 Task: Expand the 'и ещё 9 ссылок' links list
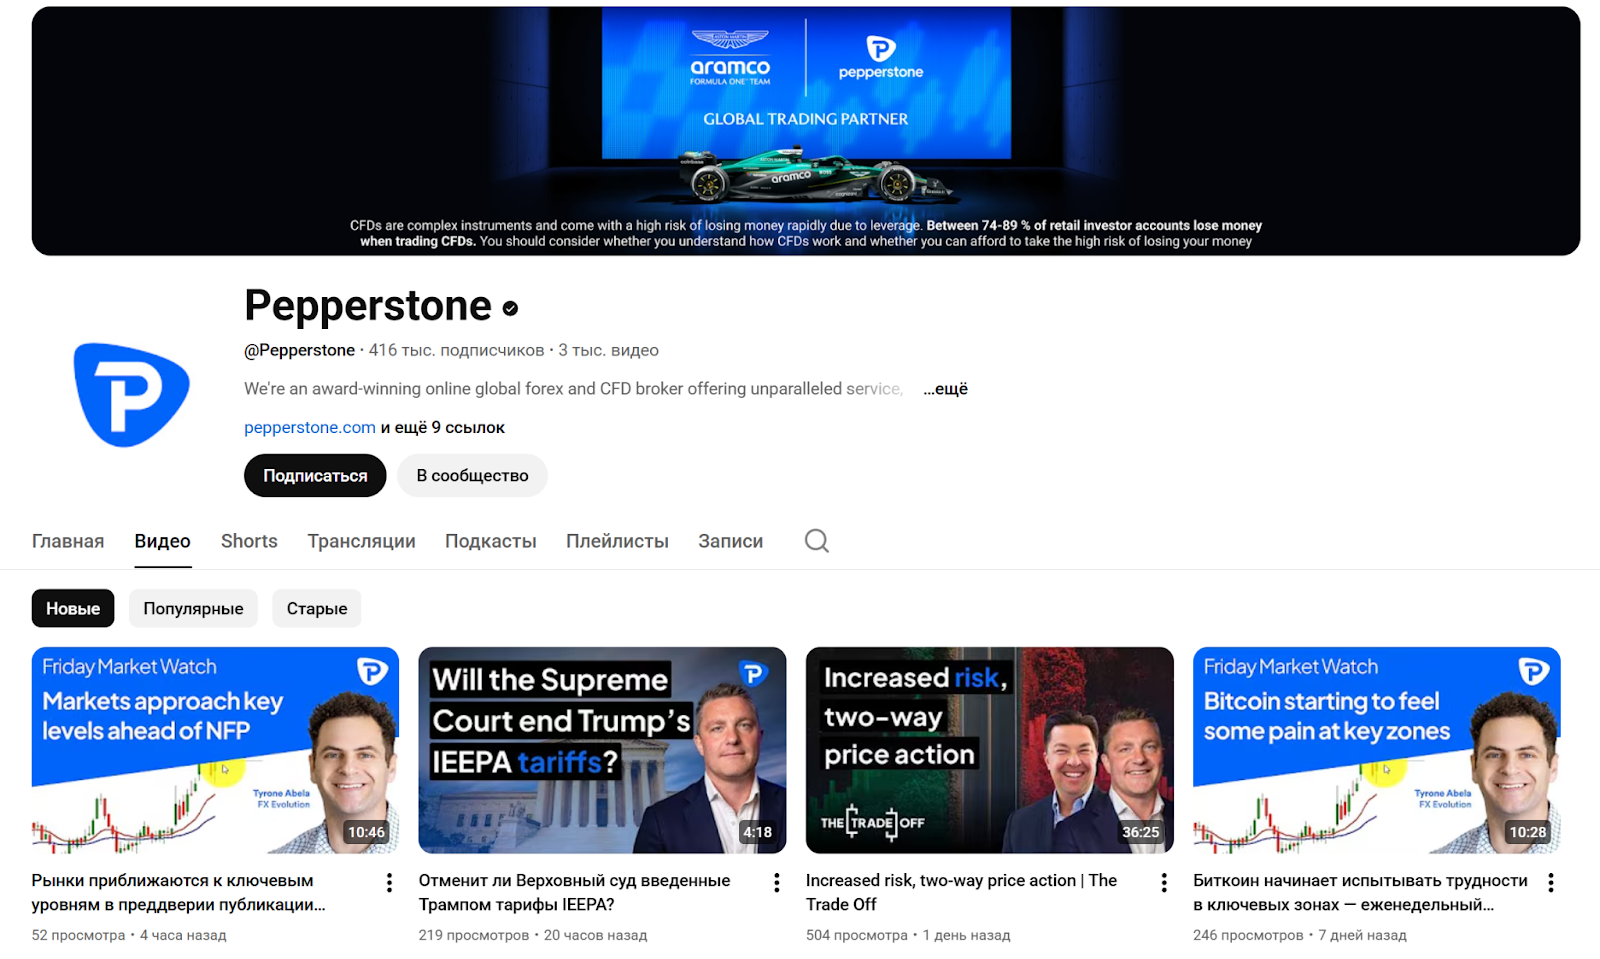pos(442,427)
